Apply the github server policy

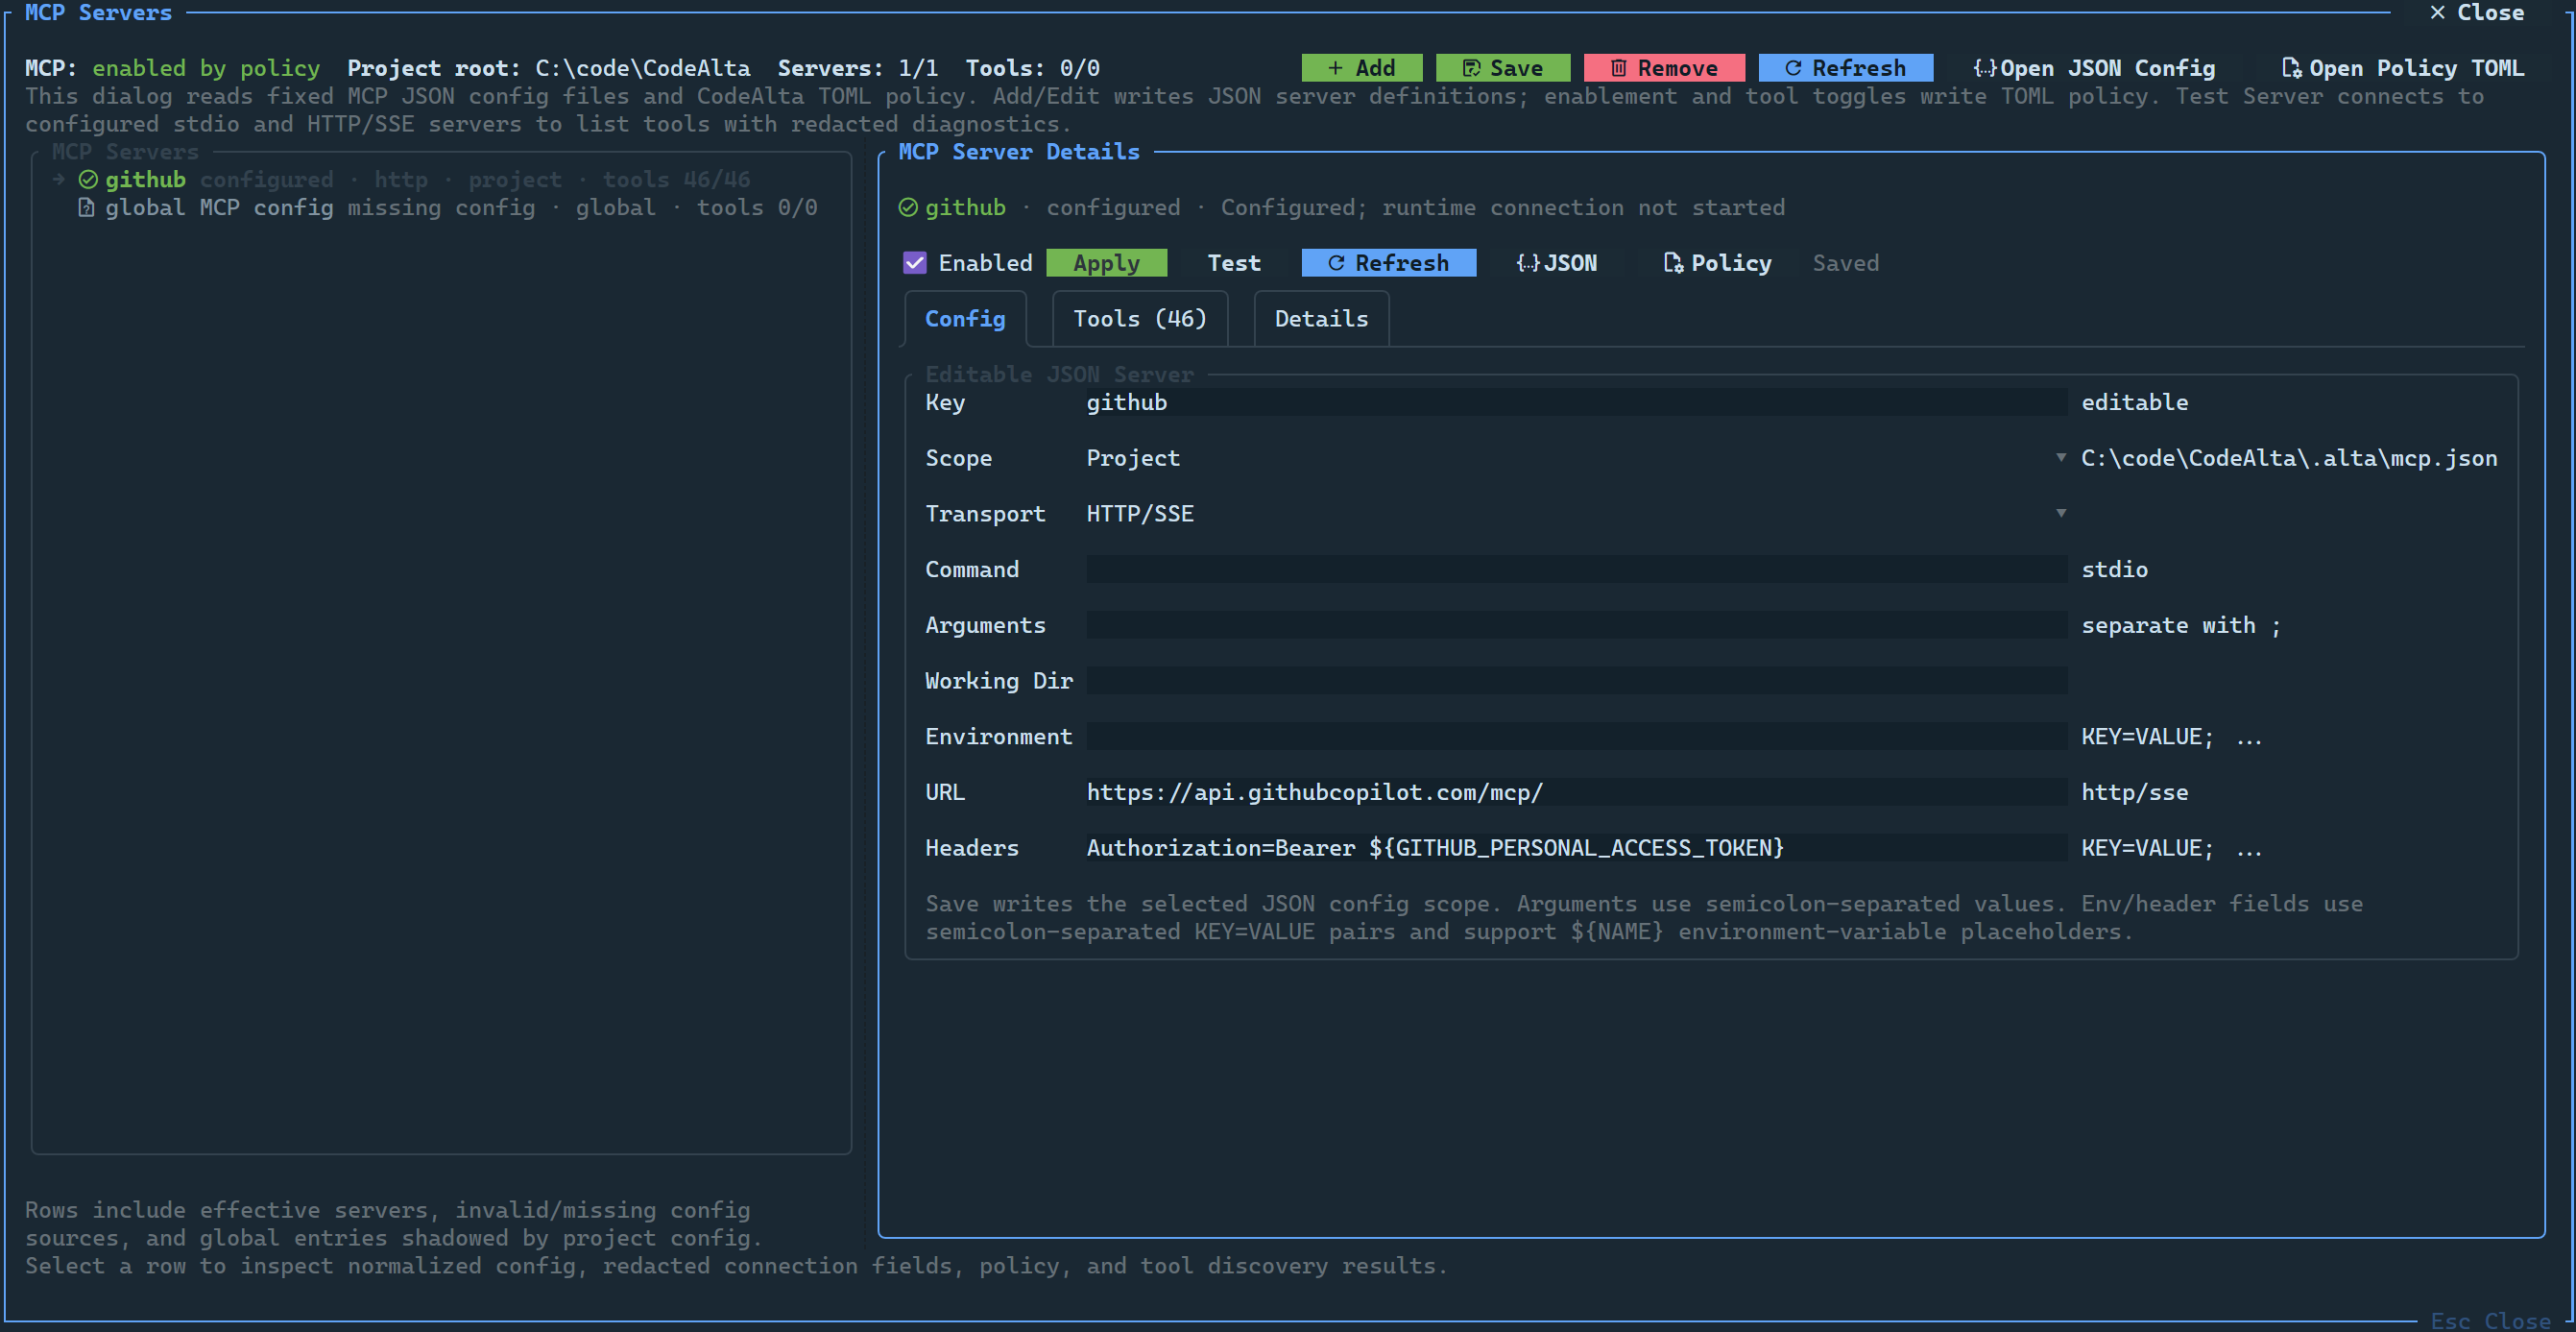point(1106,263)
